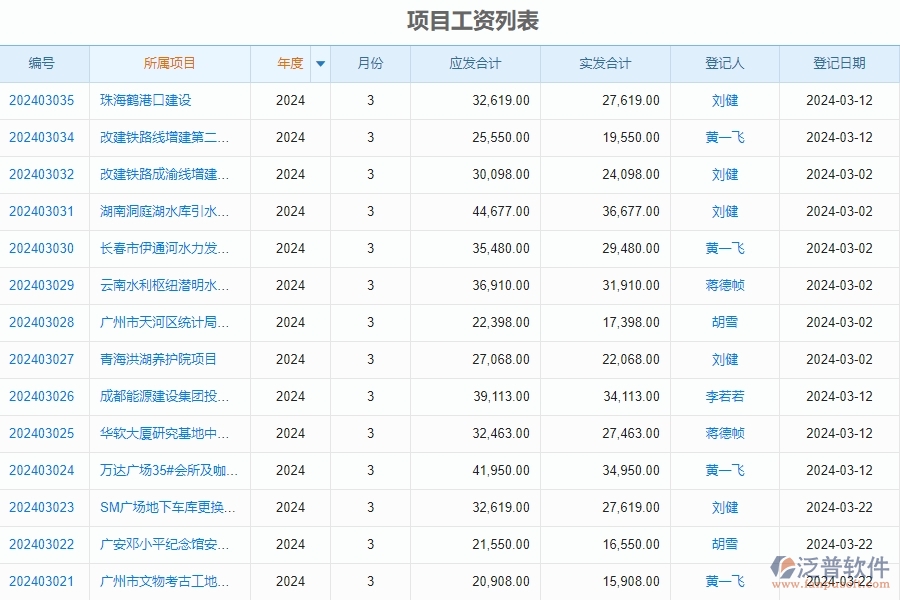Open project 华软大厦研究基地中…
Screen dimensions: 900x600
[164, 433]
